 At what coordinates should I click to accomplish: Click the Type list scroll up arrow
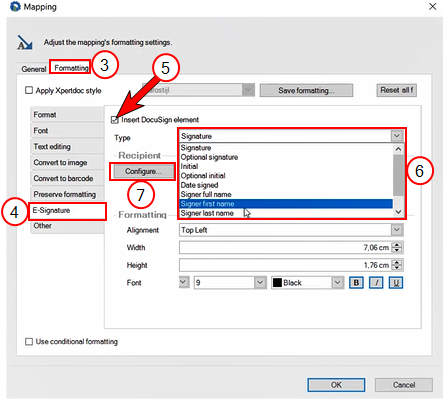pyautogui.click(x=398, y=149)
